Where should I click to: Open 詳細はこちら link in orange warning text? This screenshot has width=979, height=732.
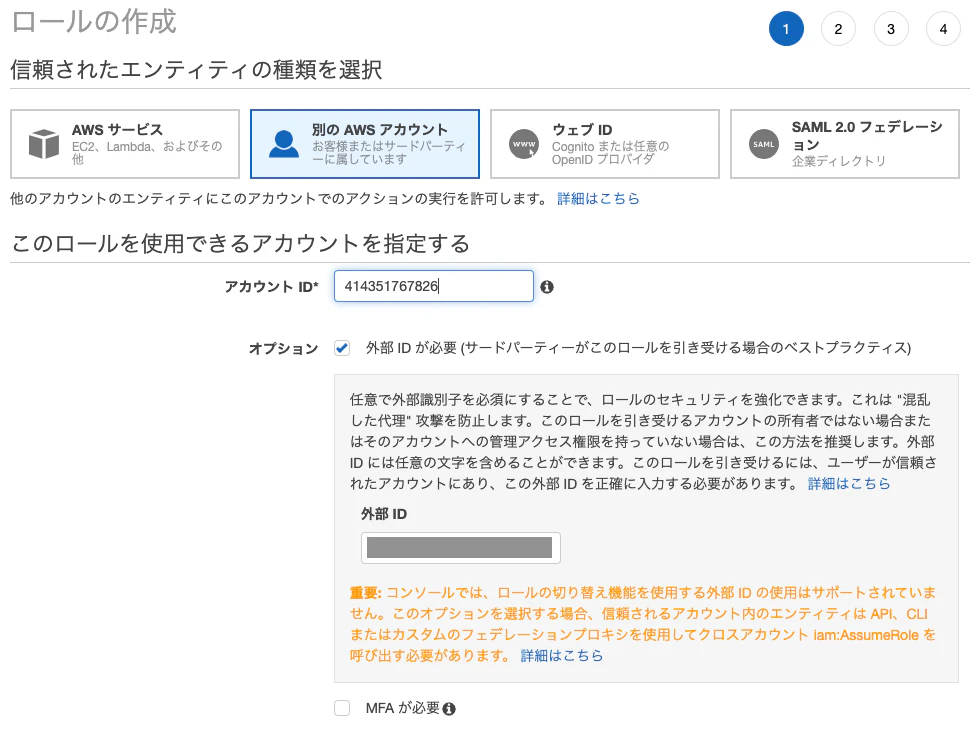pos(562,655)
